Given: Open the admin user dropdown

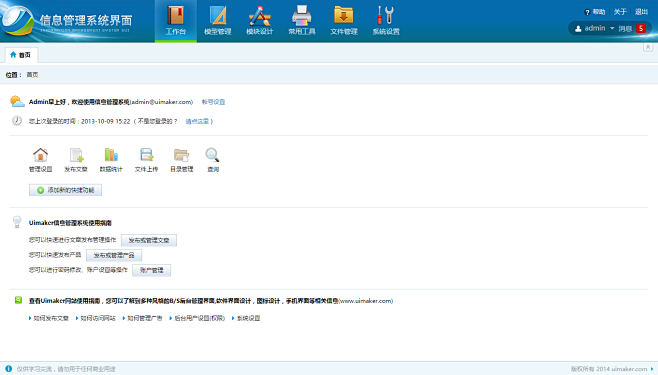Looking at the screenshot, I should 594,28.
